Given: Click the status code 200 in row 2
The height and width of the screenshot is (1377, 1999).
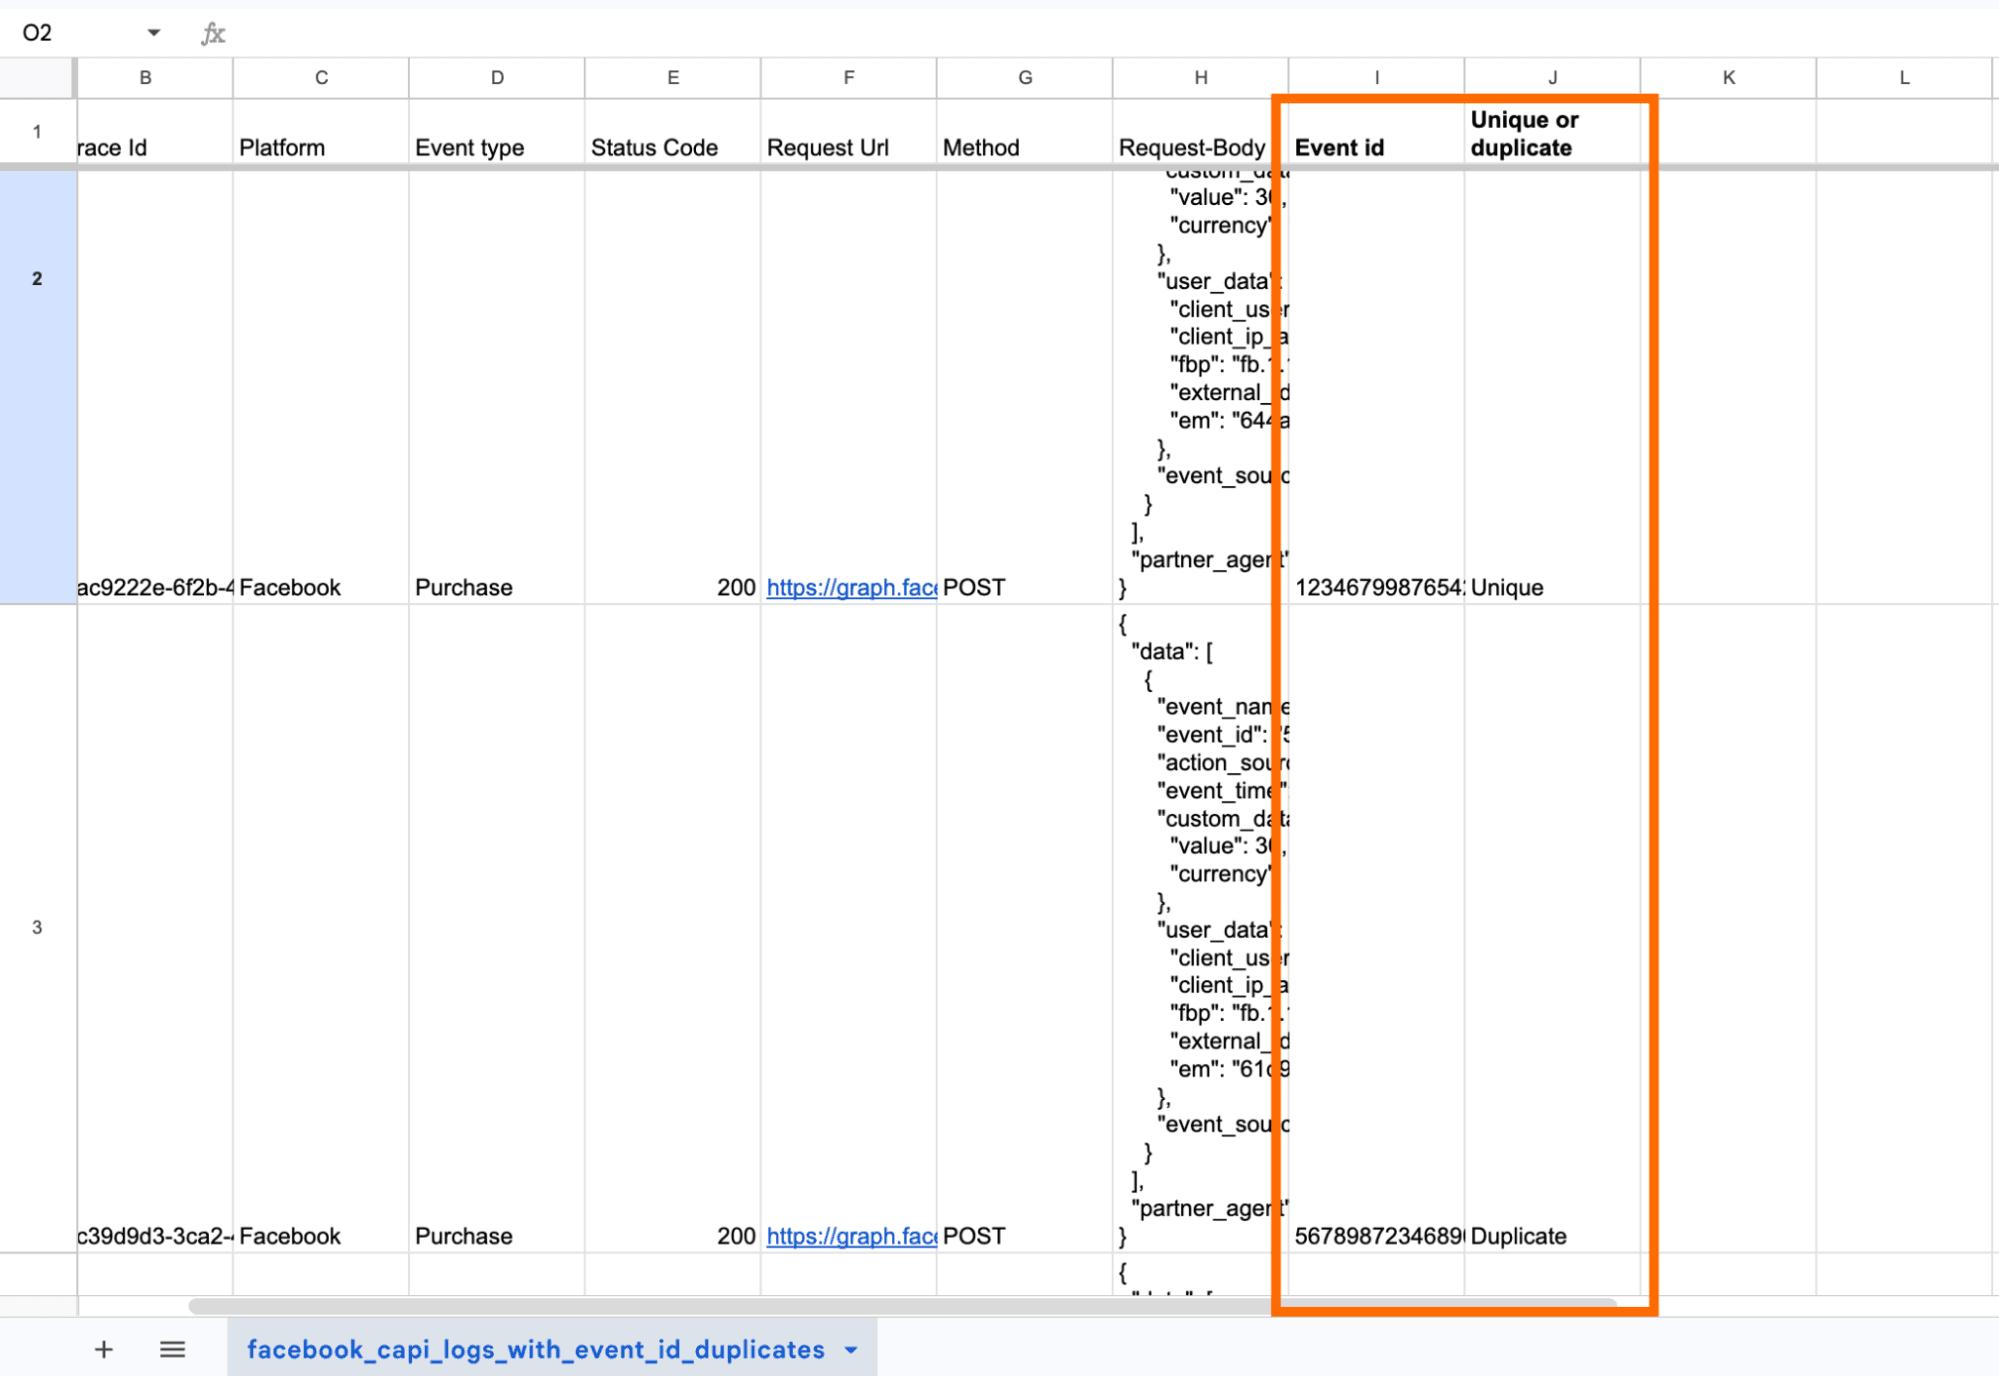Looking at the screenshot, I should [x=673, y=386].
